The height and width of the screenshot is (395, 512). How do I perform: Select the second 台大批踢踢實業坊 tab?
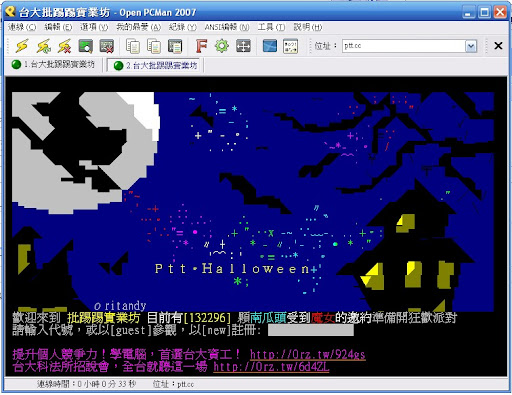coord(155,65)
